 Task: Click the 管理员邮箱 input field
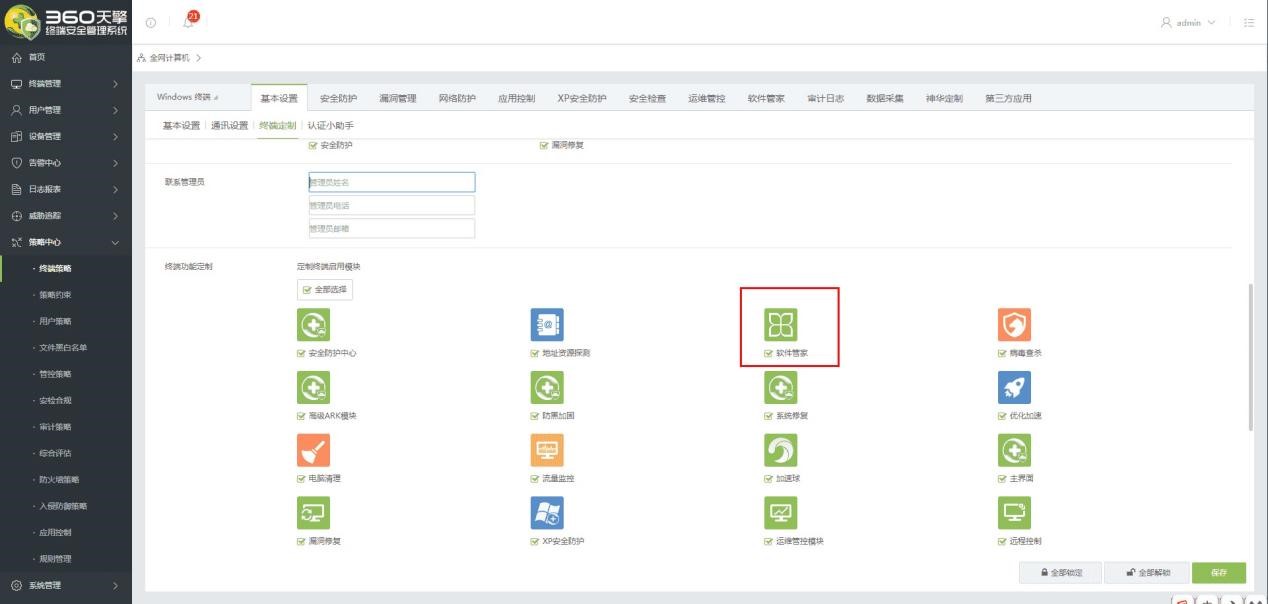(392, 228)
